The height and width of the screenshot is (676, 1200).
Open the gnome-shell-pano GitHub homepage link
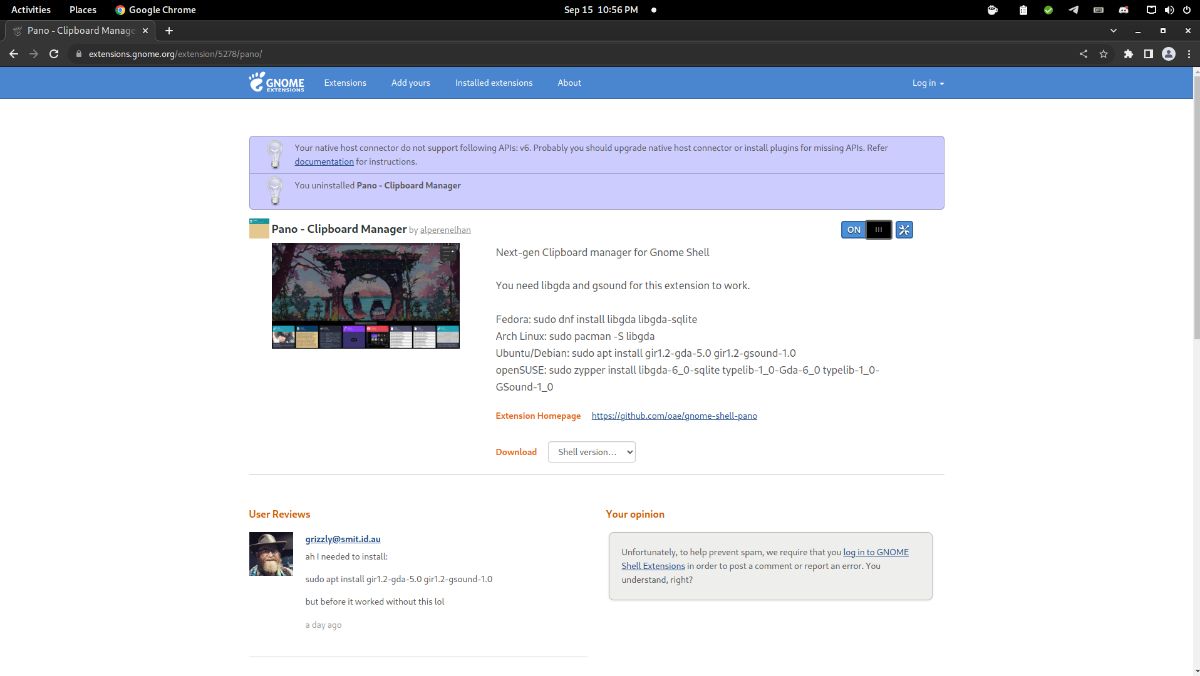click(x=674, y=415)
